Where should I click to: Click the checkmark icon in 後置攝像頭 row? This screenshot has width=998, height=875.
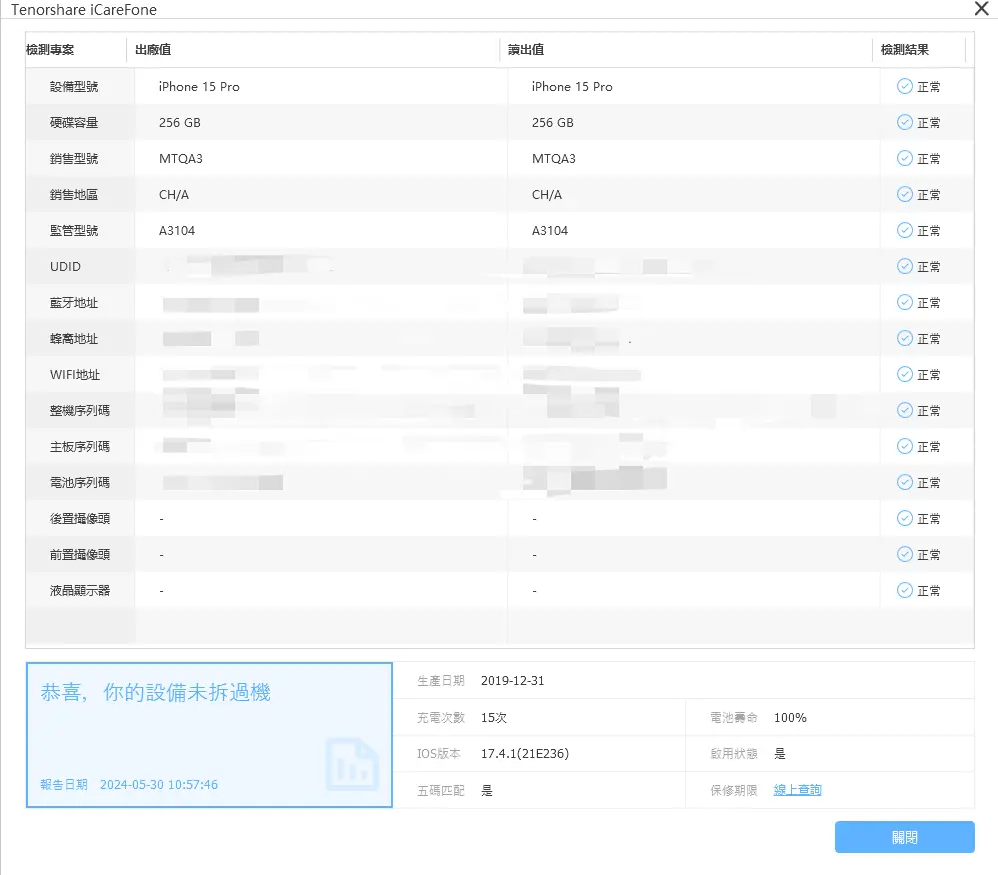[904, 518]
